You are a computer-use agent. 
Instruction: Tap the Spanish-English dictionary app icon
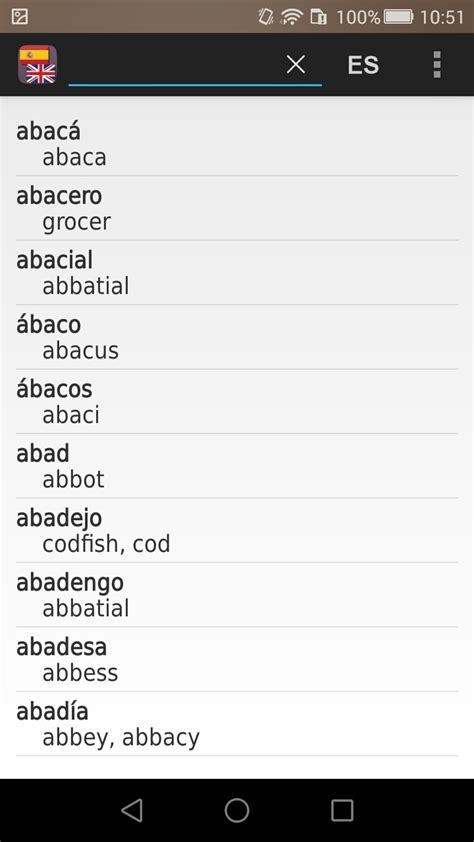(37, 64)
